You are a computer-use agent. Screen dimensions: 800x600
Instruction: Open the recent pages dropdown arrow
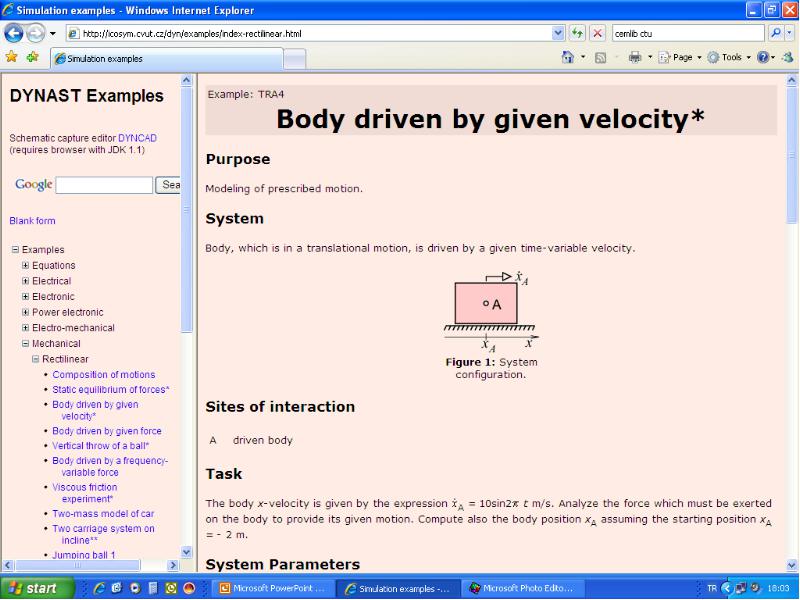53,34
